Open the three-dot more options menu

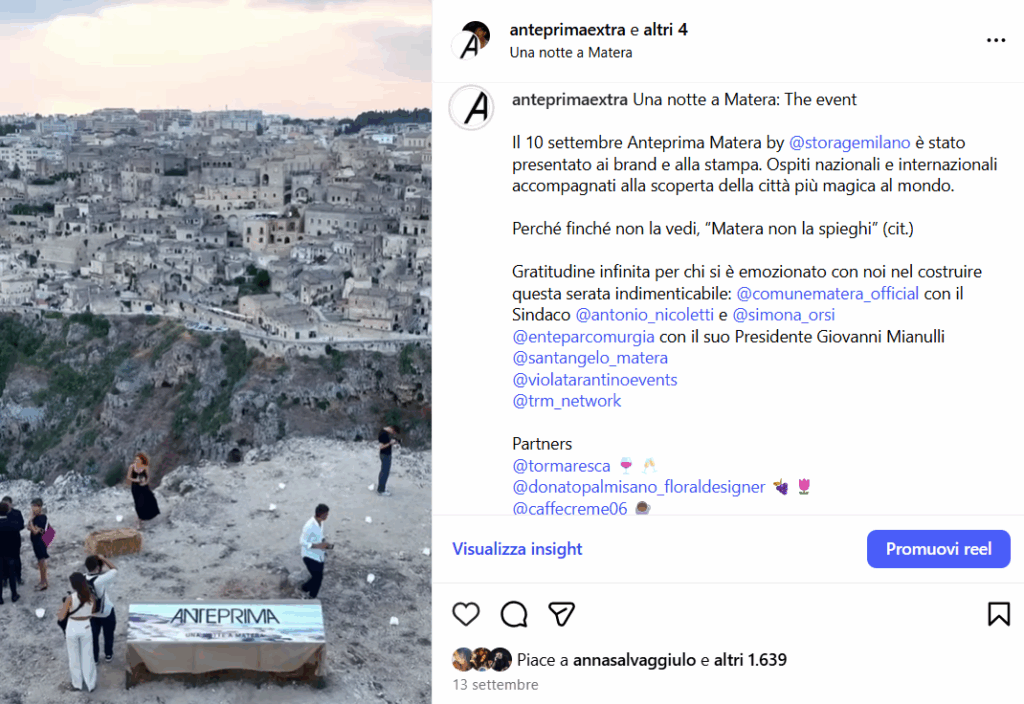(996, 41)
